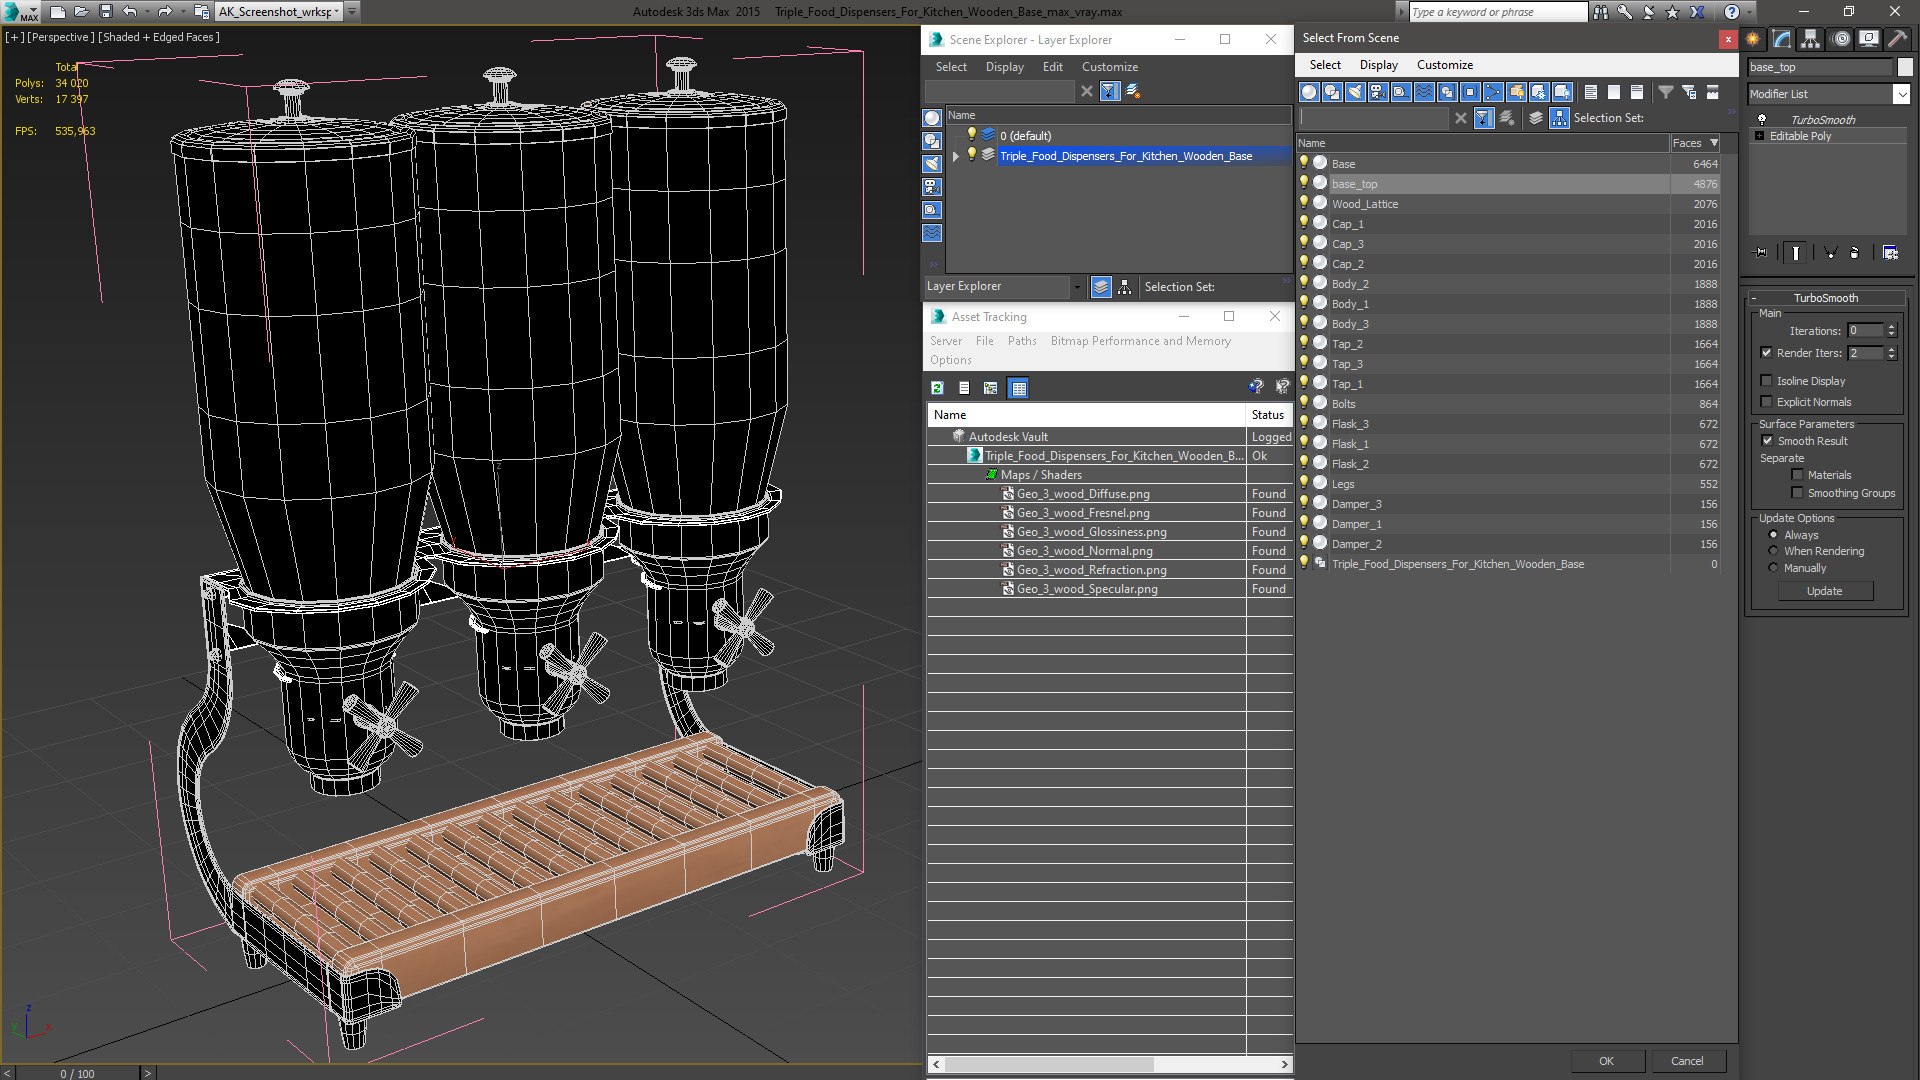Click the Display Geometry filter icon in Select From Scene
Screen dimensions: 1920x1080
point(1309,92)
